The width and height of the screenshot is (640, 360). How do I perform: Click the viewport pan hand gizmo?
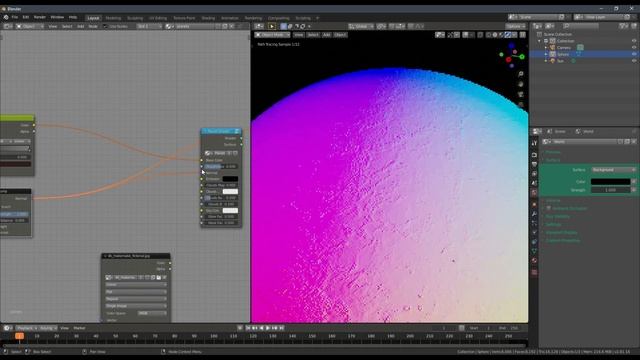tap(521, 84)
